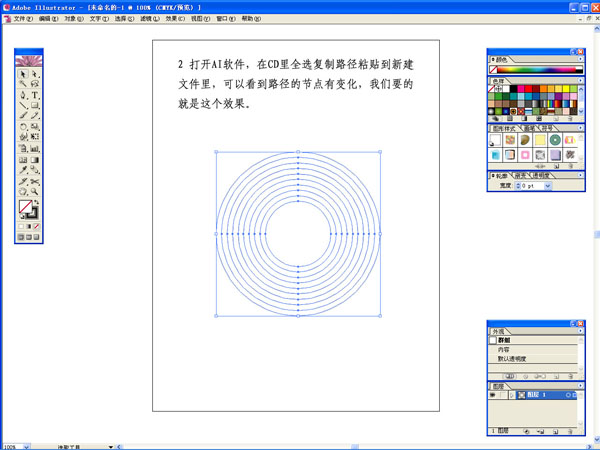
Task: Click the color spectrum bar
Action: pyautogui.click(x=536, y=70)
